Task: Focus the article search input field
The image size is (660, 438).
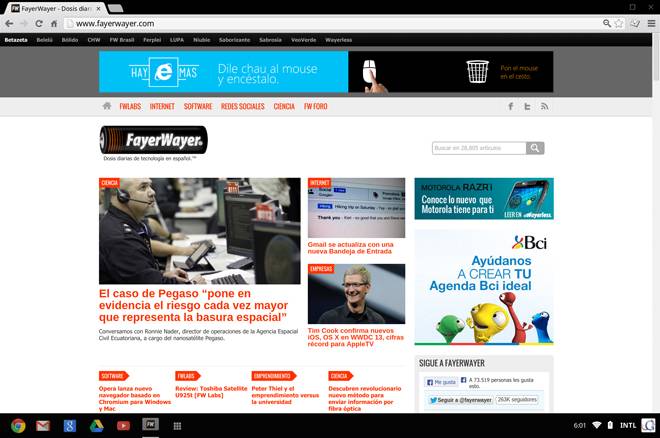Action: tap(479, 148)
